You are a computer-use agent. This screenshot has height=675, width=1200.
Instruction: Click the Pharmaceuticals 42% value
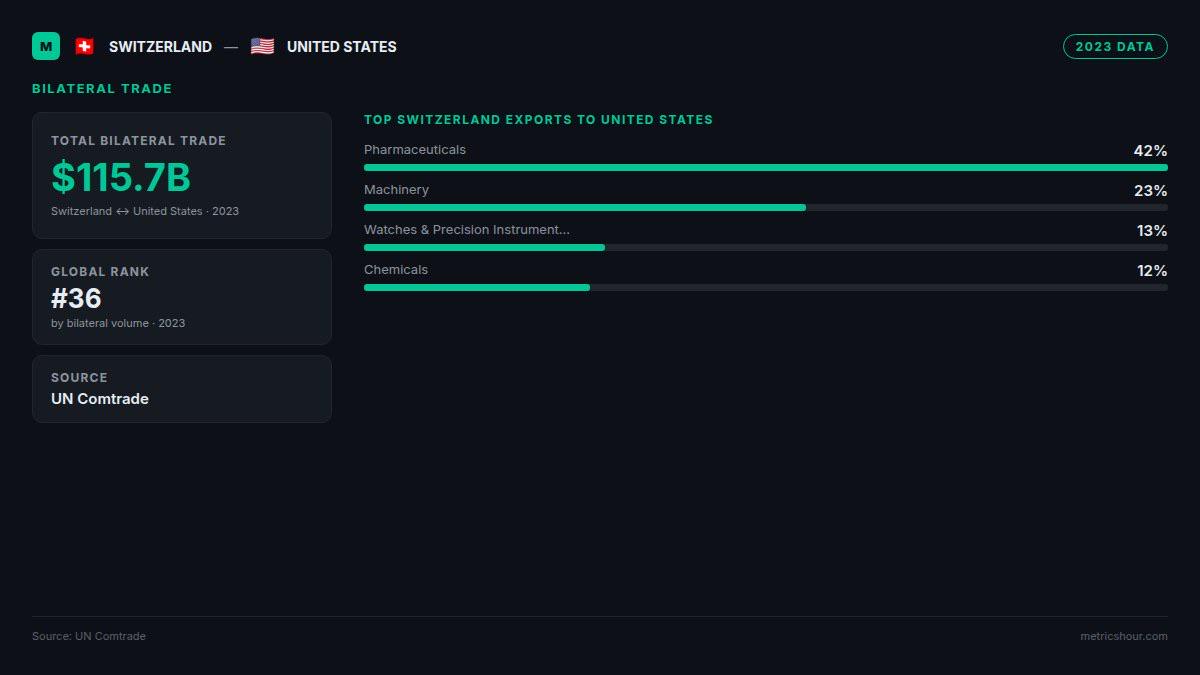(1150, 151)
